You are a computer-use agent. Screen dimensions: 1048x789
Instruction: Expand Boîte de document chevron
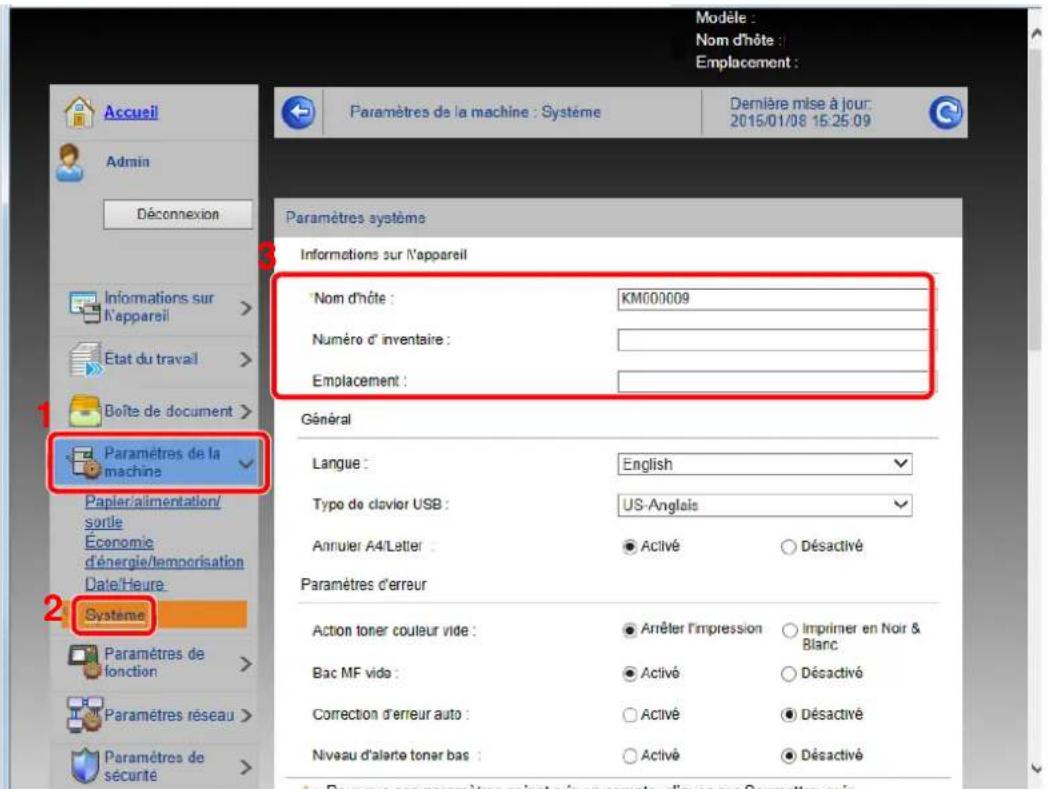[x=245, y=411]
